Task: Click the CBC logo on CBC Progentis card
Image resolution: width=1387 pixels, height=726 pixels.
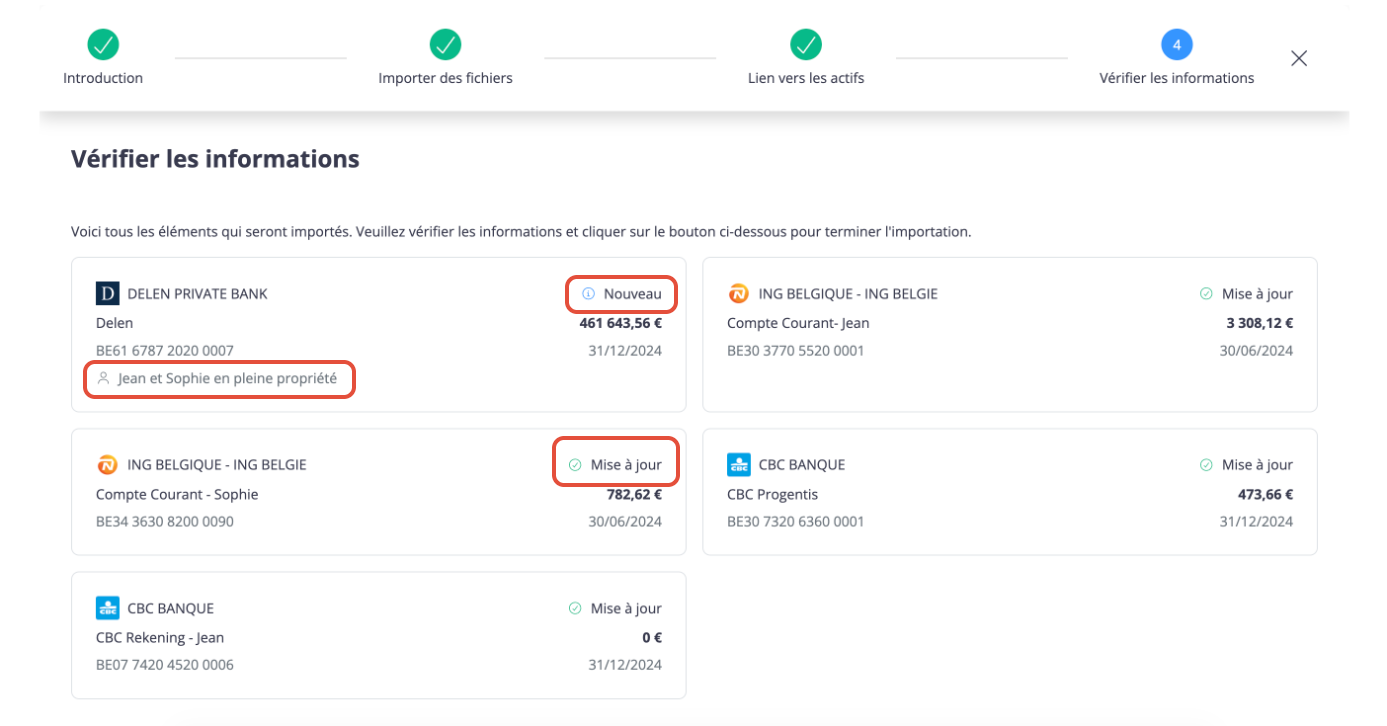Action: point(739,465)
